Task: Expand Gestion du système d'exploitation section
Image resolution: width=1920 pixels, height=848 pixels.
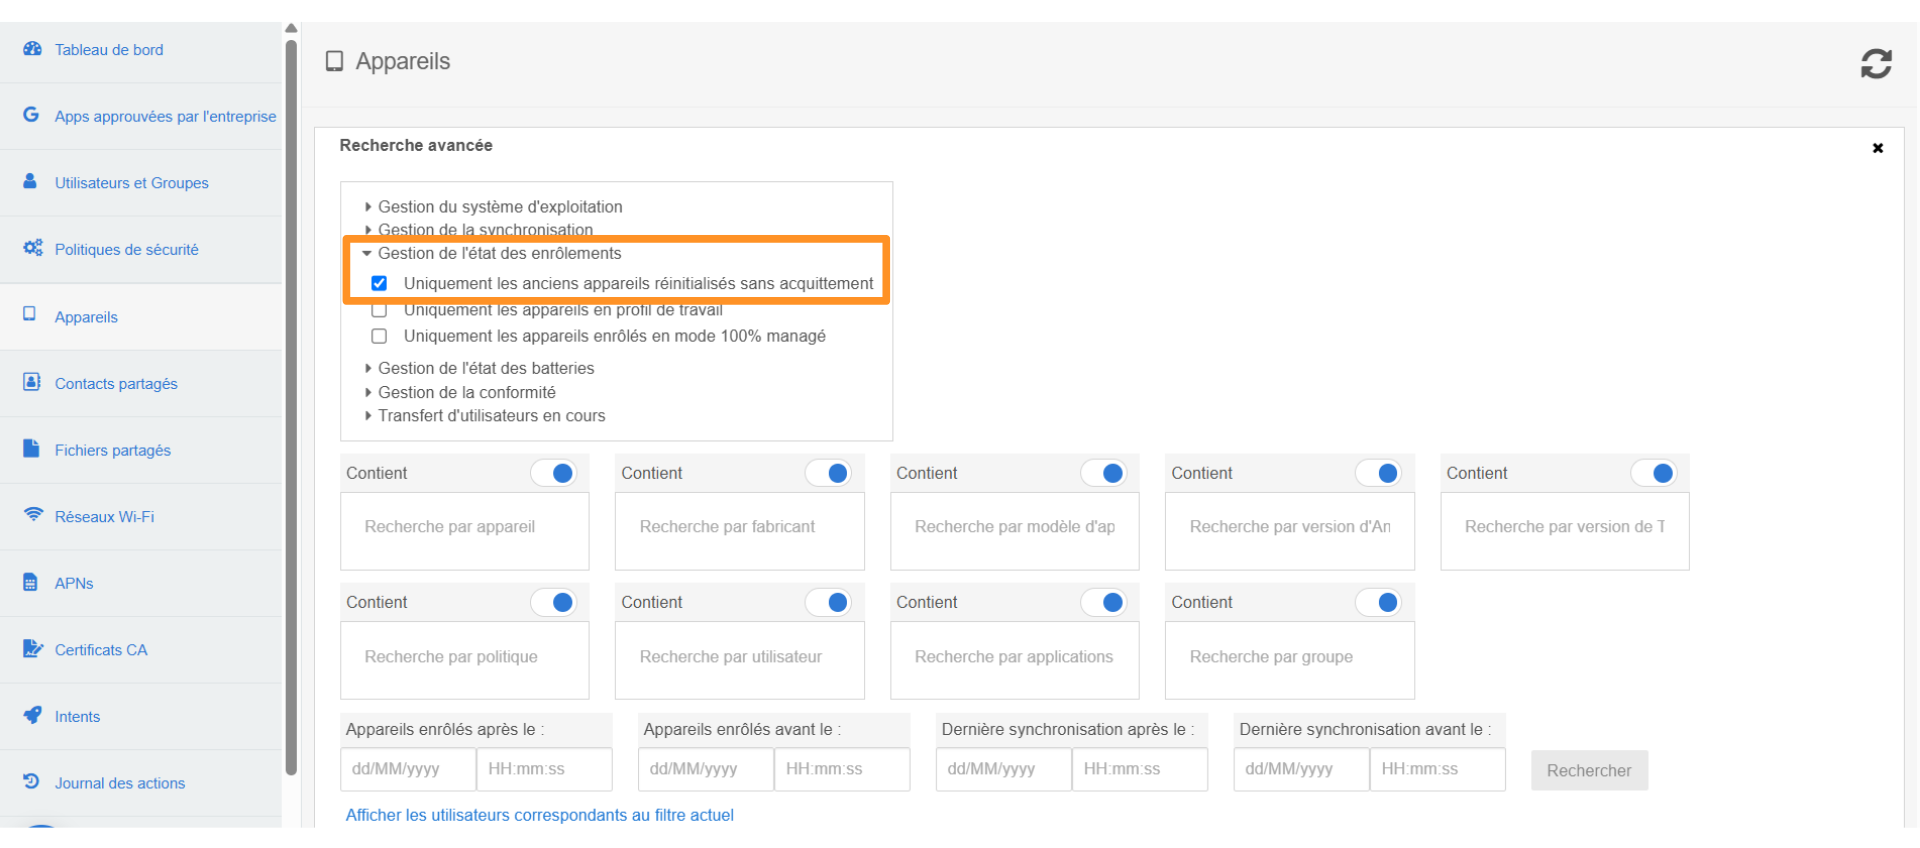Action: 499,207
